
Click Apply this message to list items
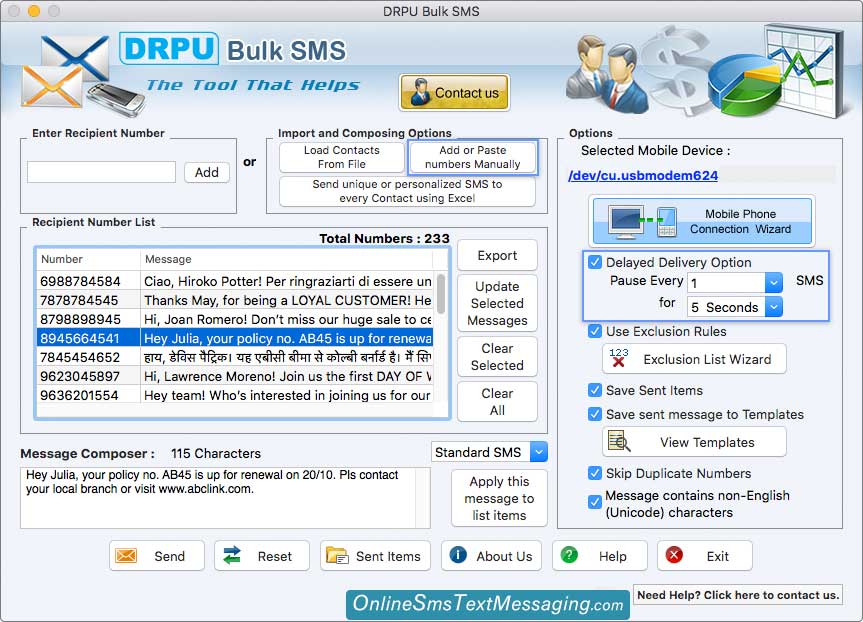click(499, 498)
